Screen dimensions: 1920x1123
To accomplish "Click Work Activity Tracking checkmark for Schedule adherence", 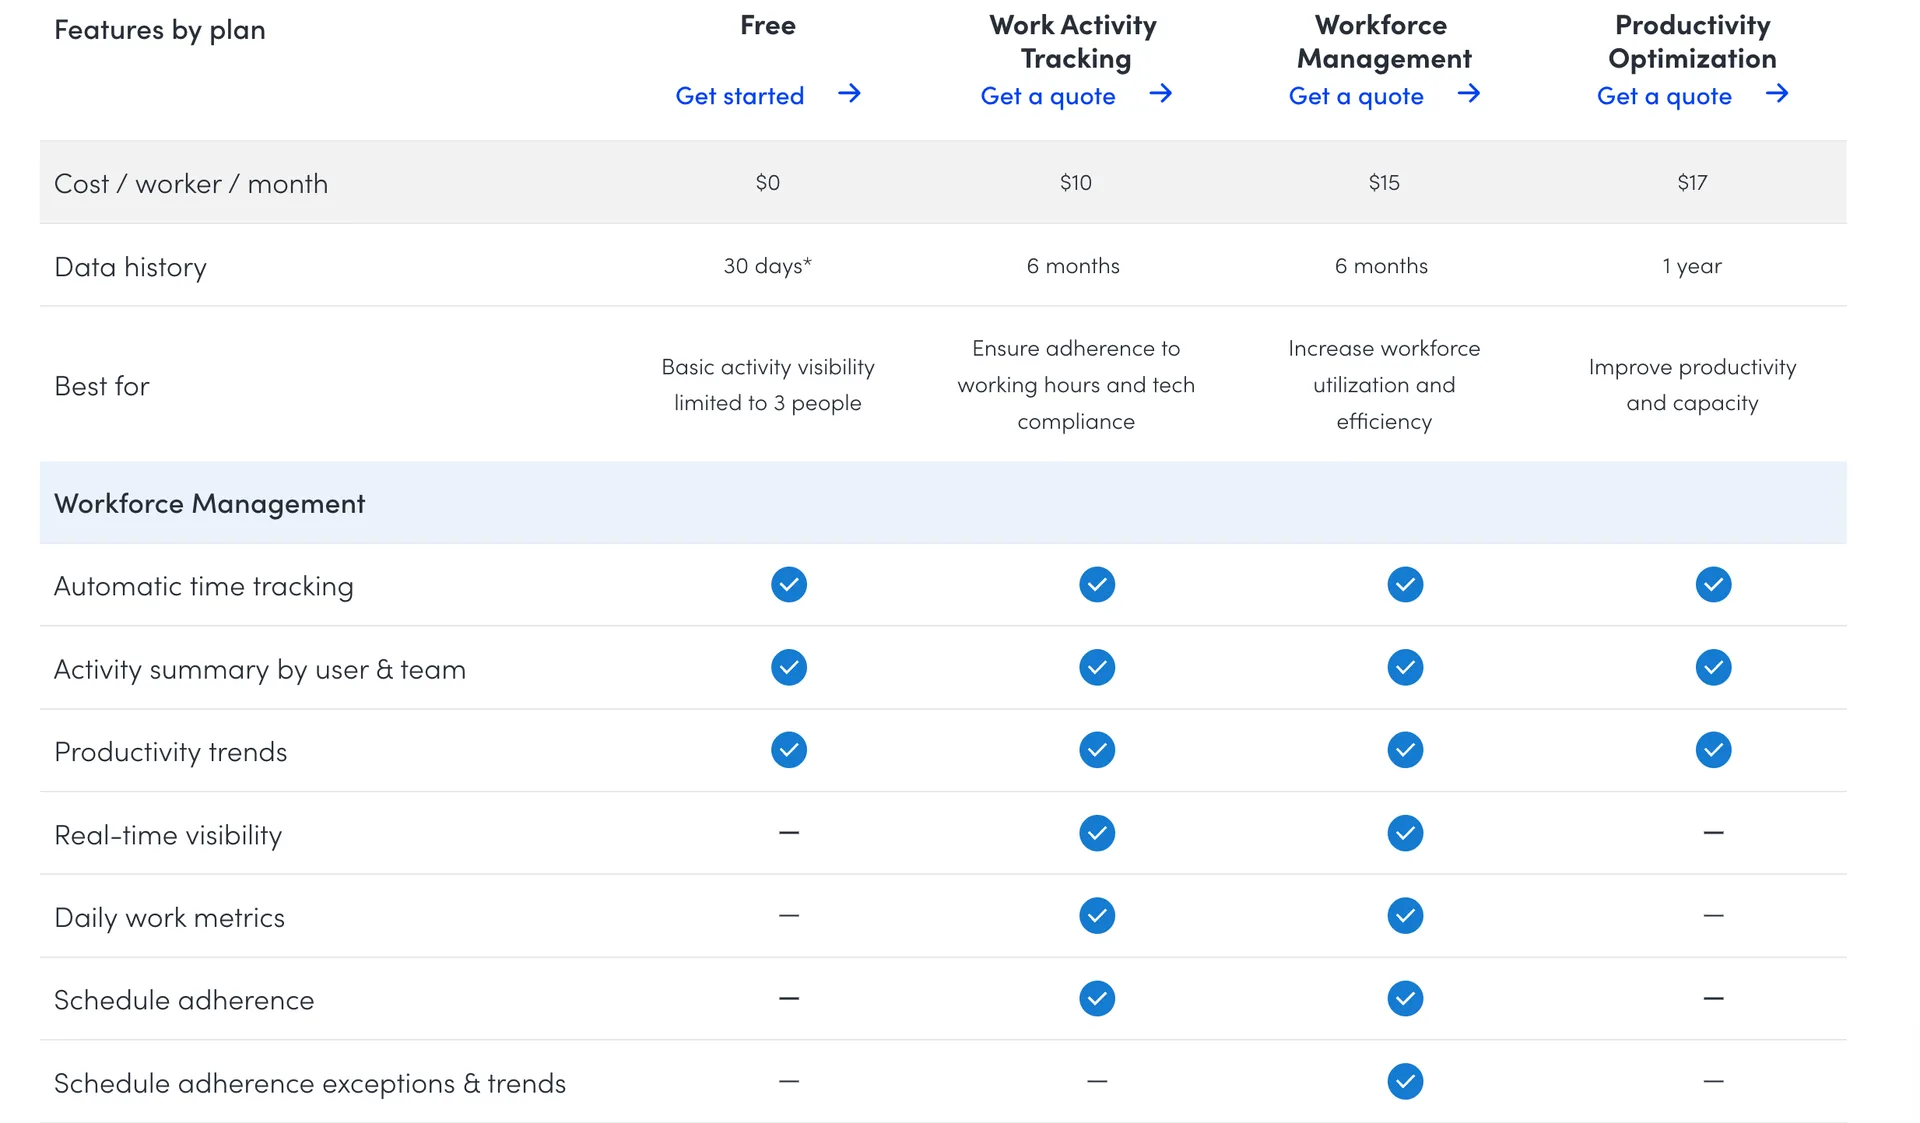I will (1097, 998).
